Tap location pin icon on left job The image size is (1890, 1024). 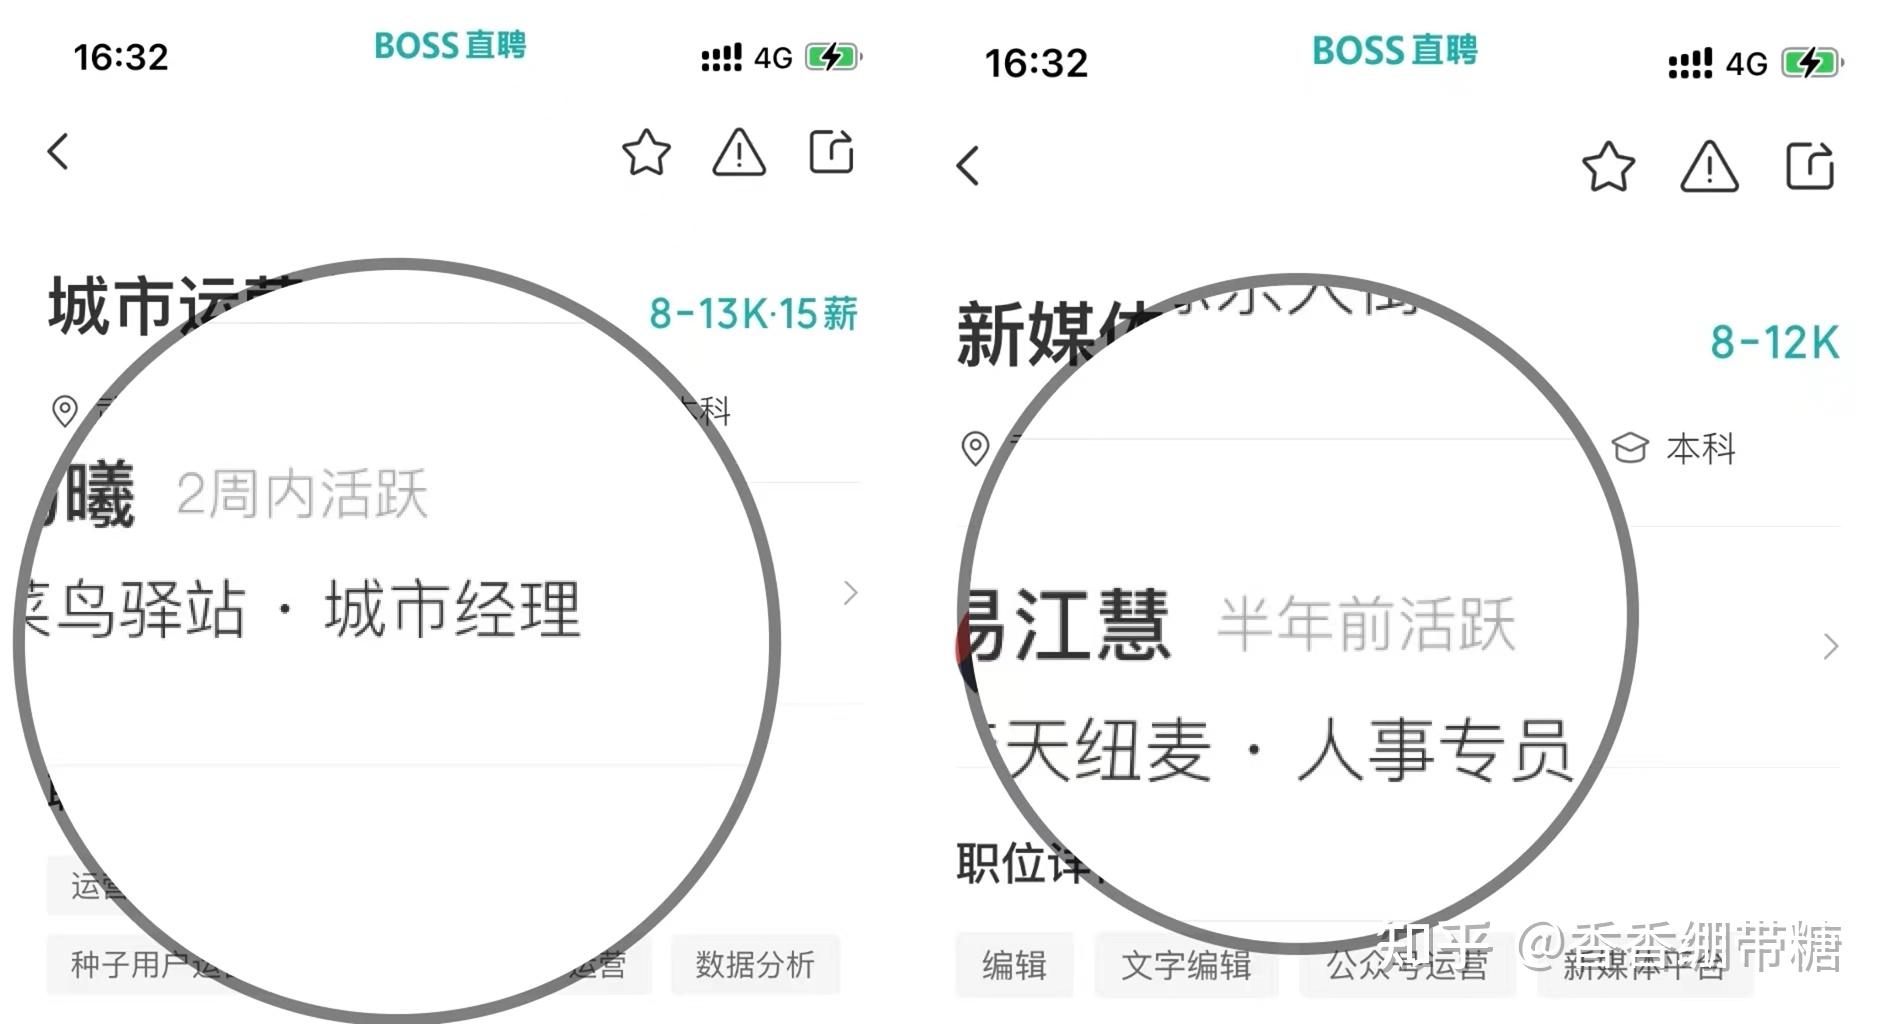pos(64,411)
